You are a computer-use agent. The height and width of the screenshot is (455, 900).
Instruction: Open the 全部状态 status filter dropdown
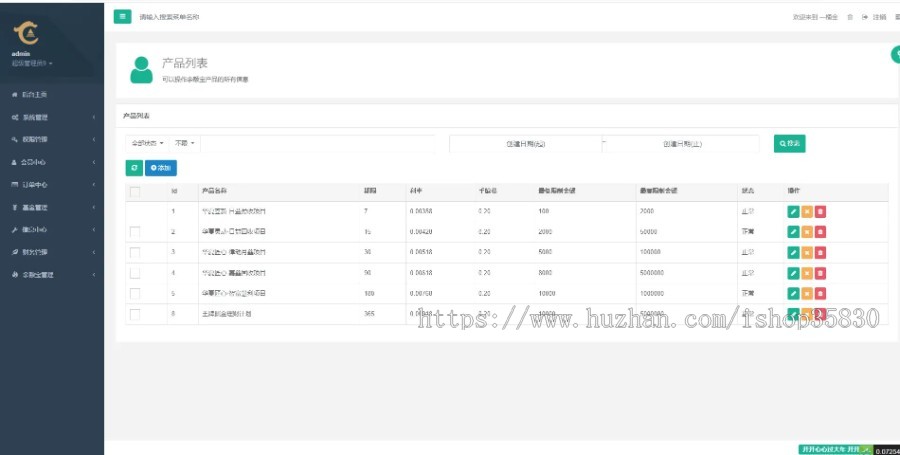point(148,143)
